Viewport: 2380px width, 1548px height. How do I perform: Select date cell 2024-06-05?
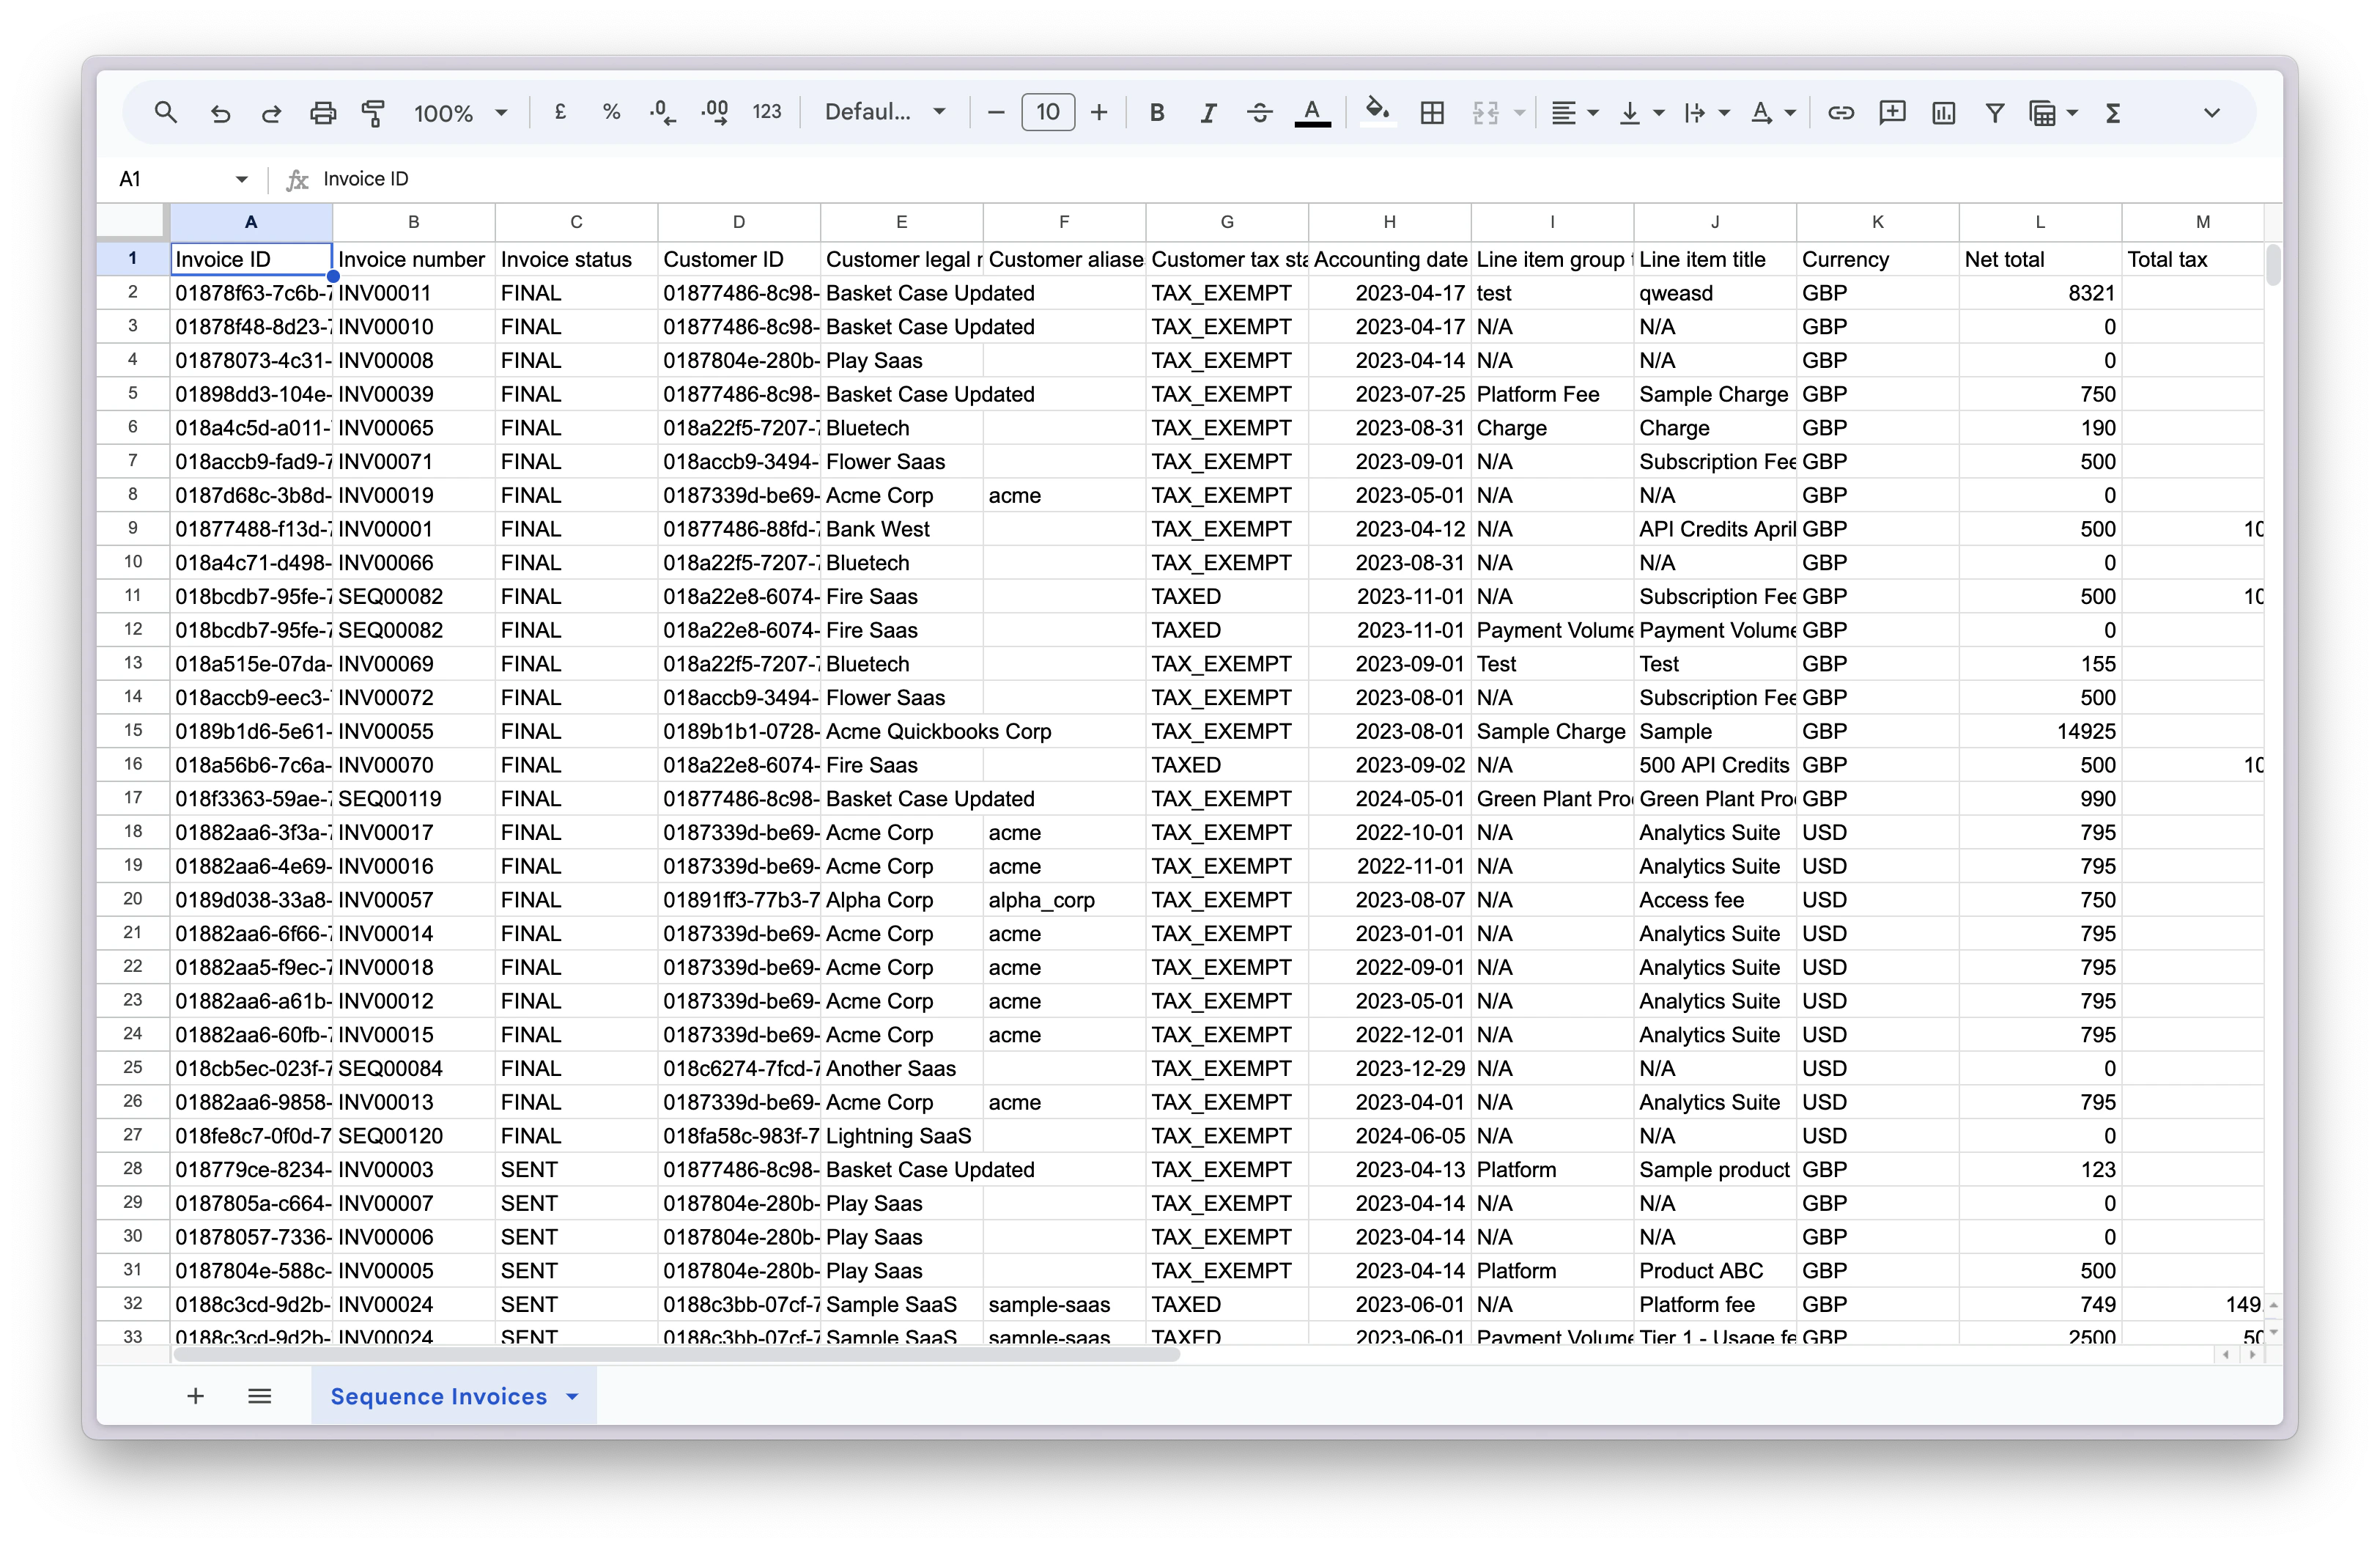[x=1390, y=1136]
